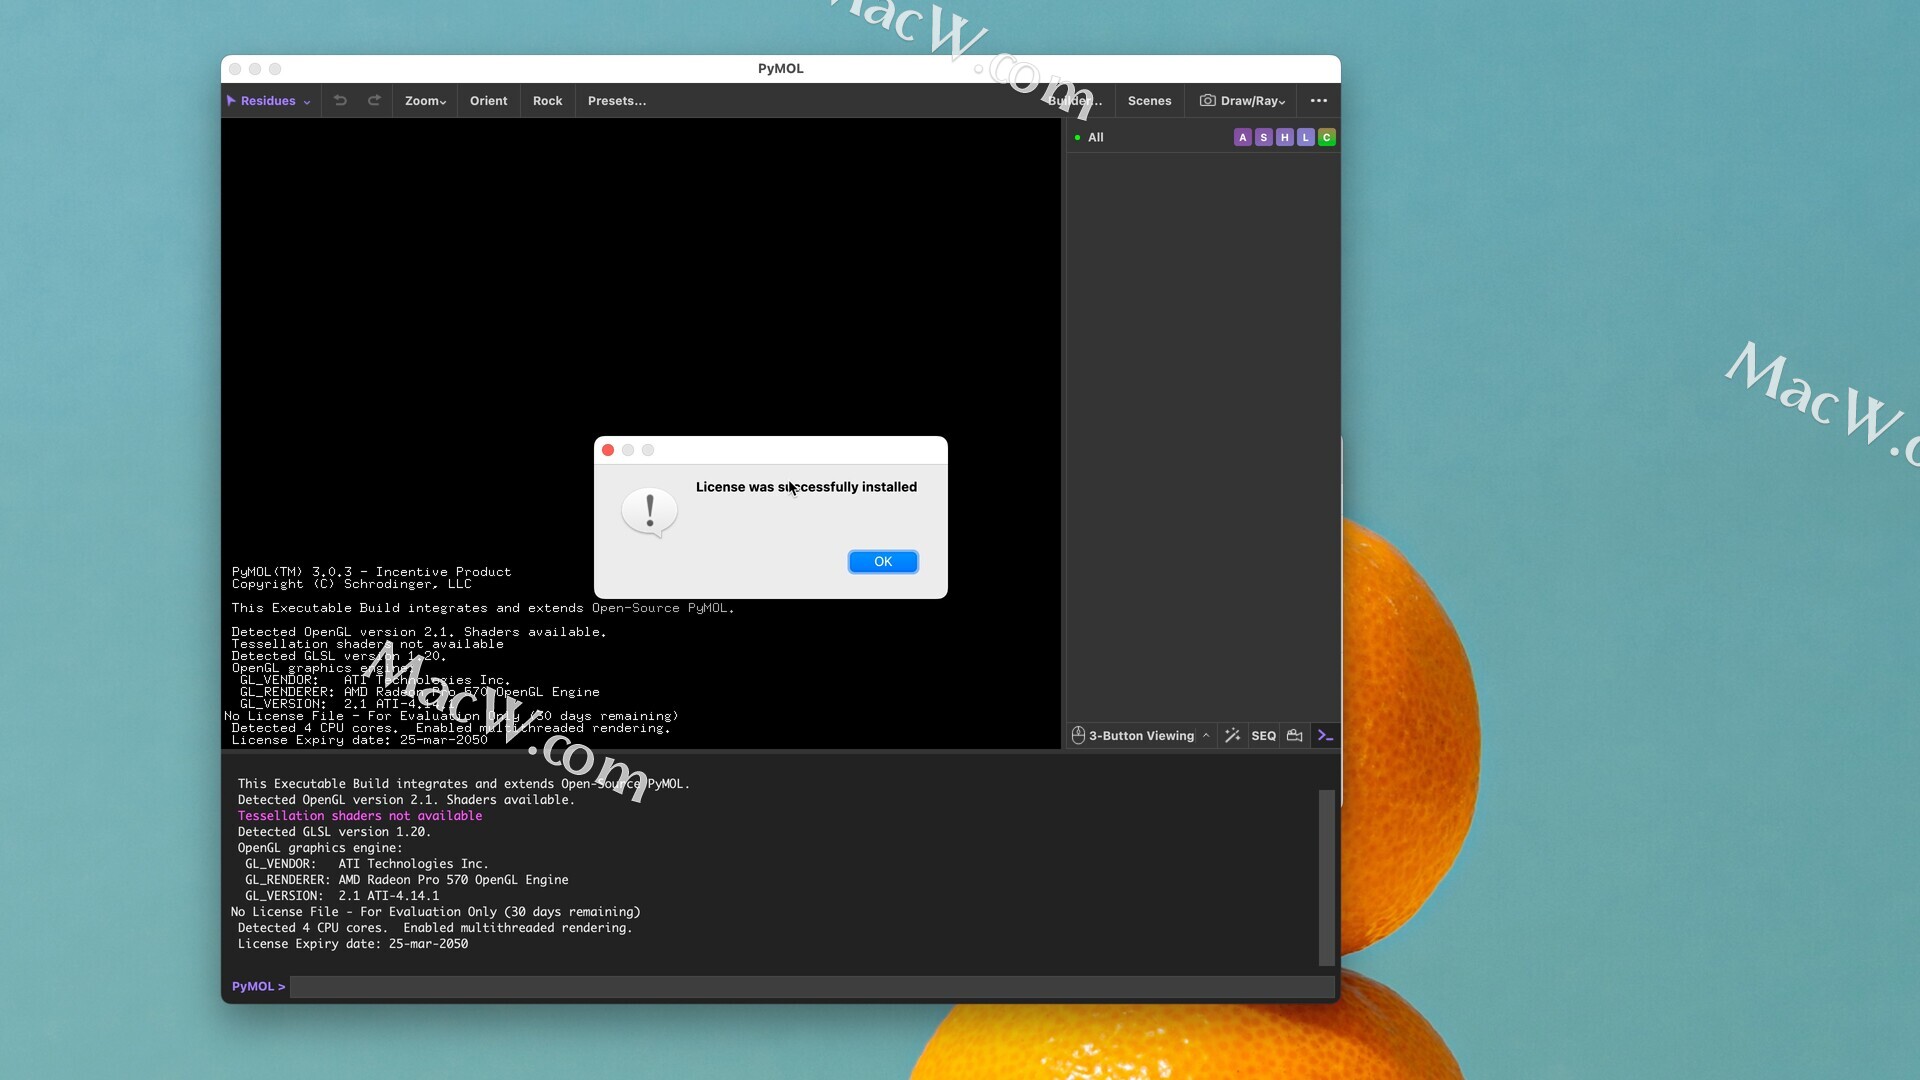Click the 'PyMOL >' prompt label
Viewport: 1920px width, 1080px height.
[x=258, y=987]
